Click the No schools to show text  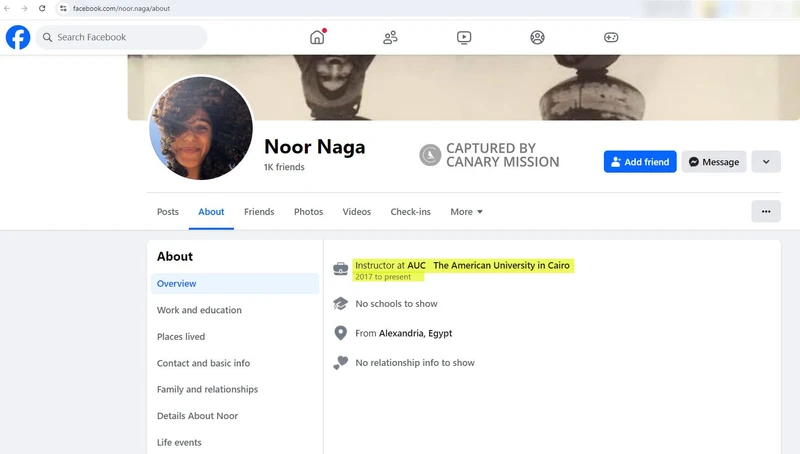[x=396, y=304]
